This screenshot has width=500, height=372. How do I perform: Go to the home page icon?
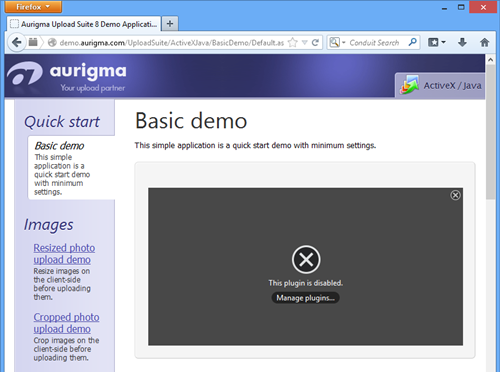[x=484, y=42]
